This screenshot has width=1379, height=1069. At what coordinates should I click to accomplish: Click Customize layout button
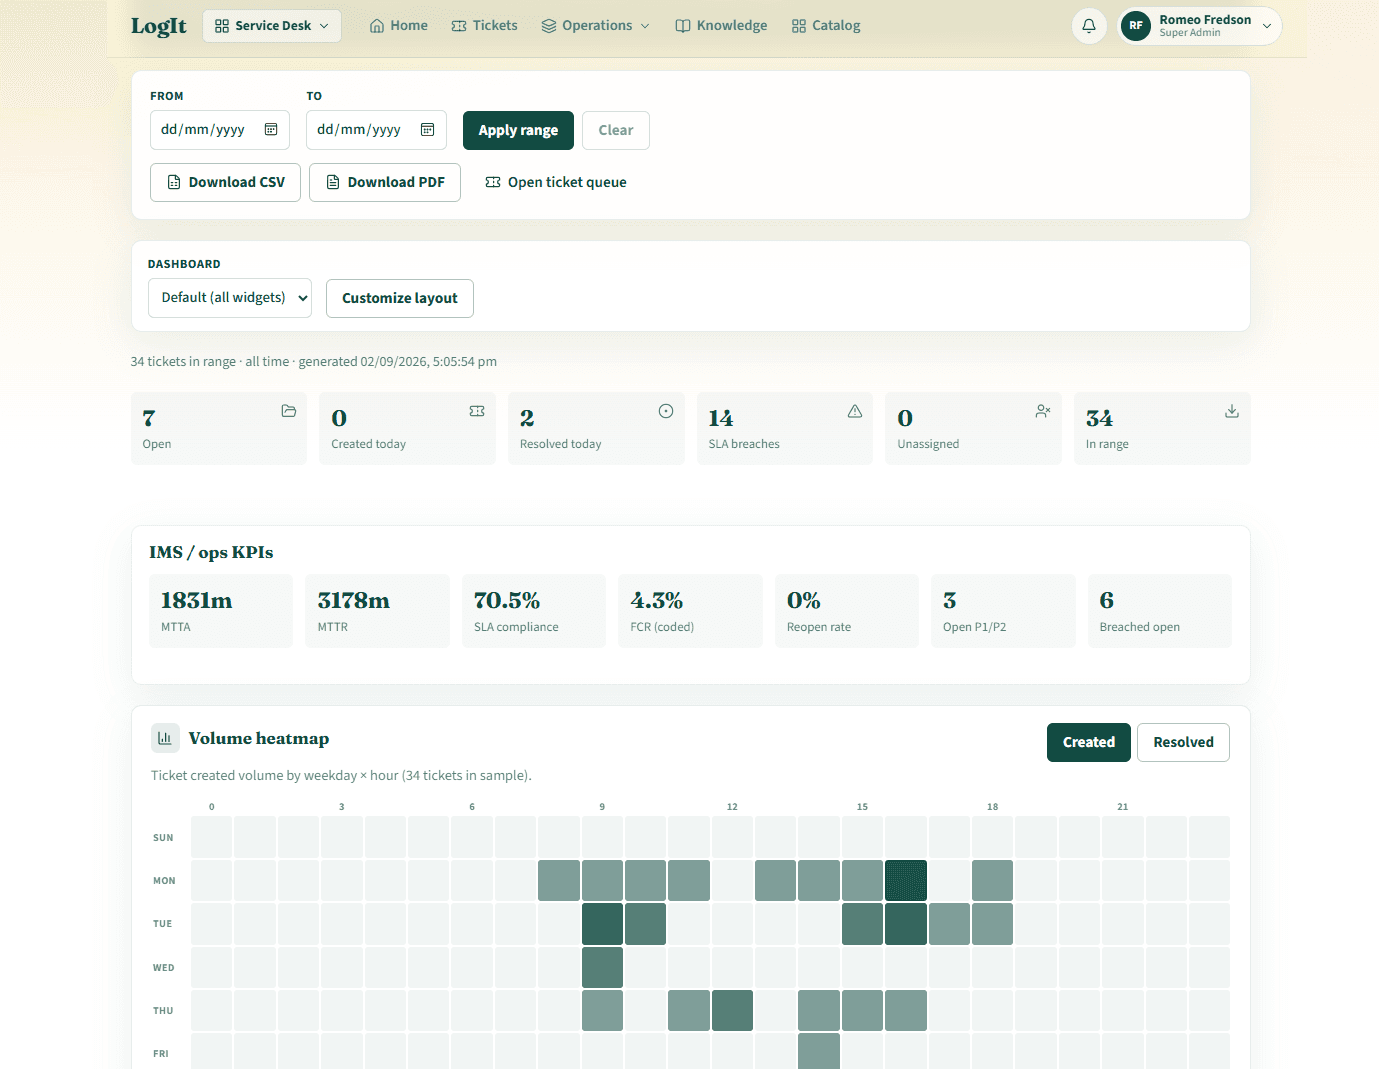(400, 298)
